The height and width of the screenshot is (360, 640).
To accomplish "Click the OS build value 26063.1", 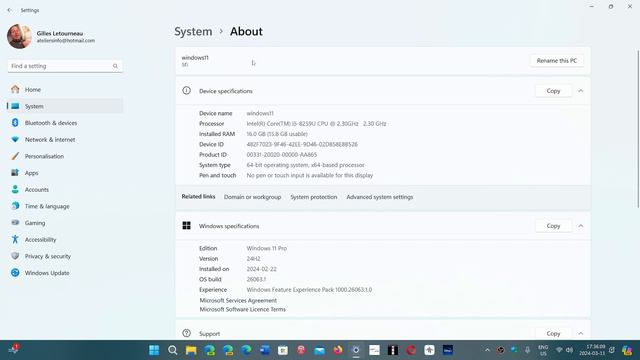I will (x=256, y=280).
